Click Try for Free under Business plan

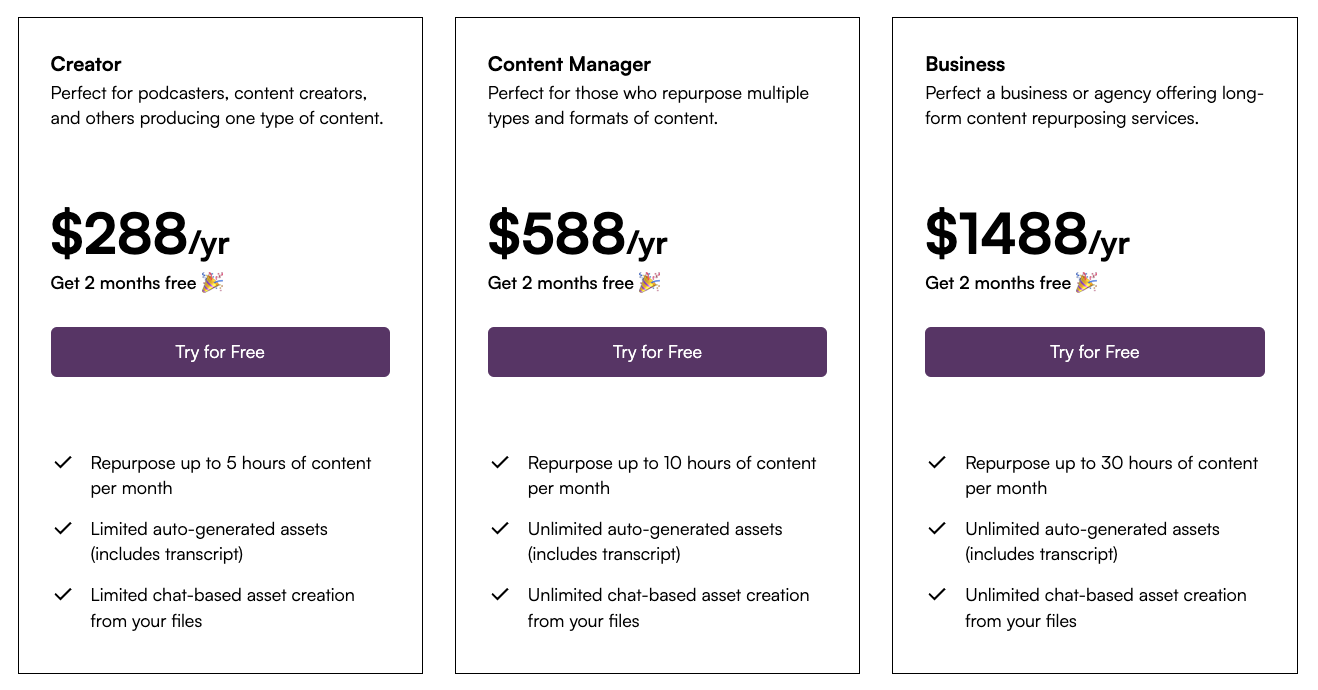tap(1094, 352)
